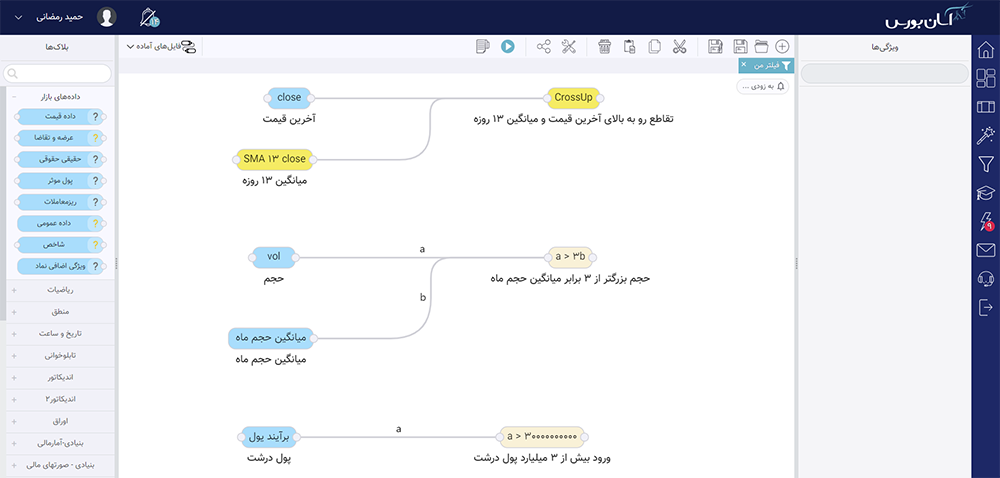Paste using the clipboard icon

click(630, 47)
